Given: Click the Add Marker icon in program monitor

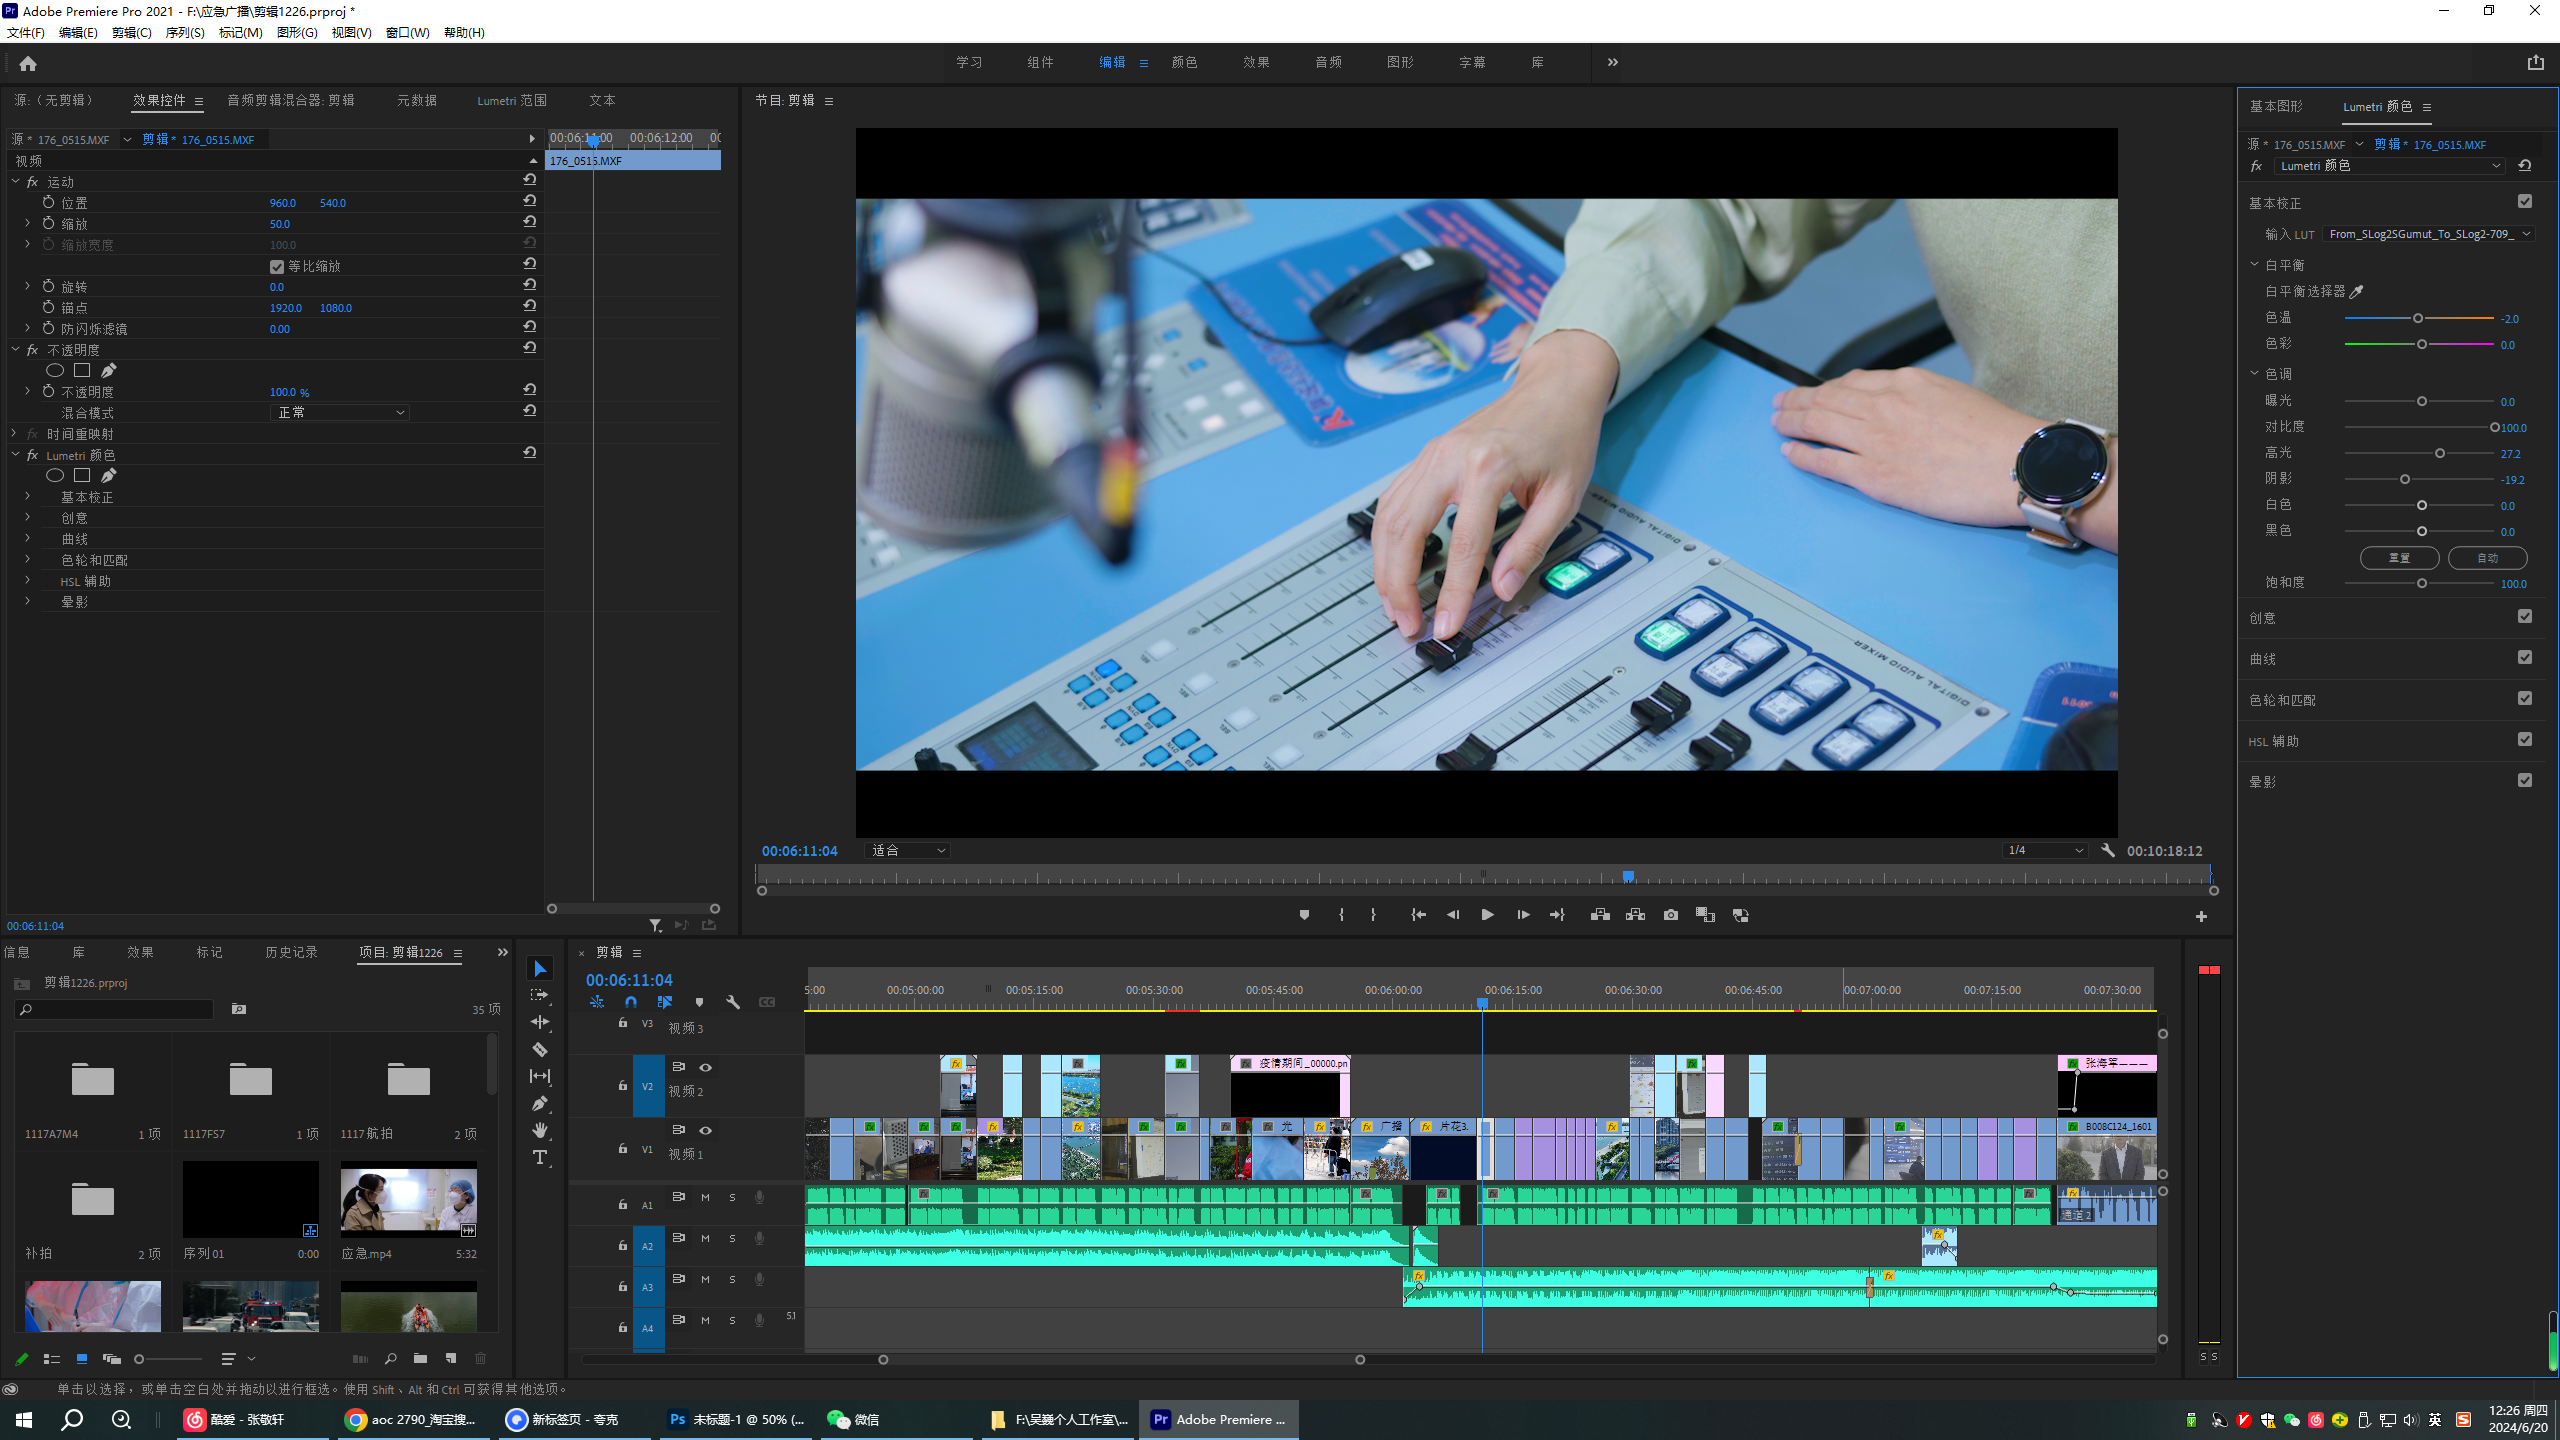Looking at the screenshot, I should coord(1304,915).
